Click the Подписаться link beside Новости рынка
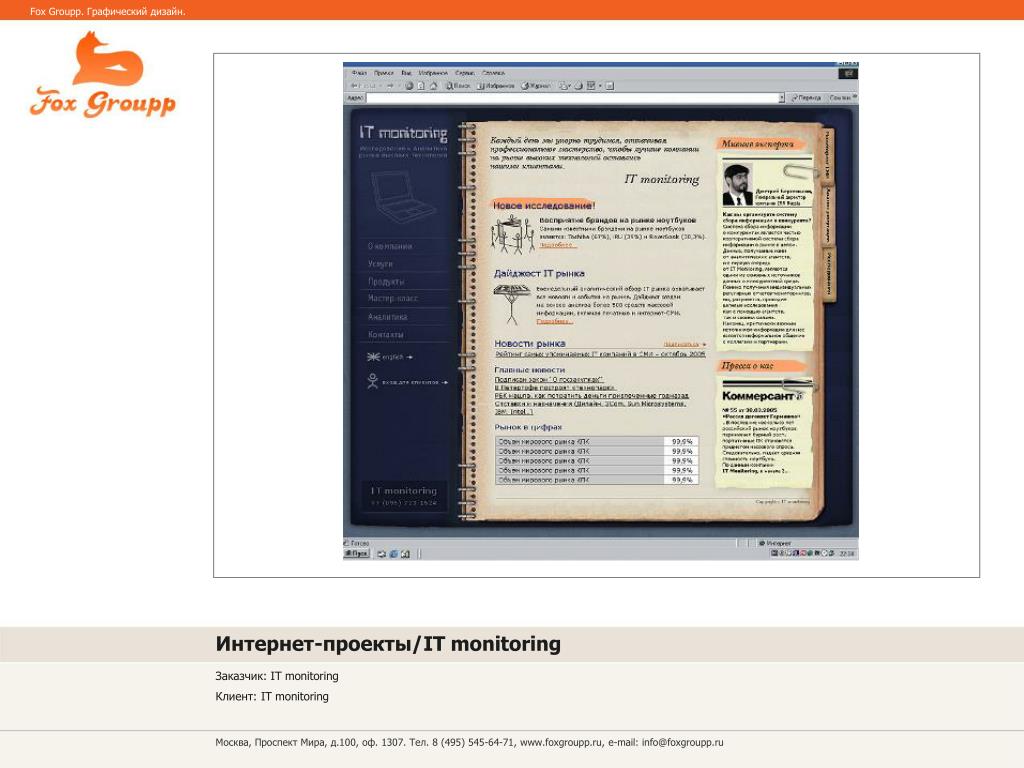1024x768 pixels. (684, 344)
